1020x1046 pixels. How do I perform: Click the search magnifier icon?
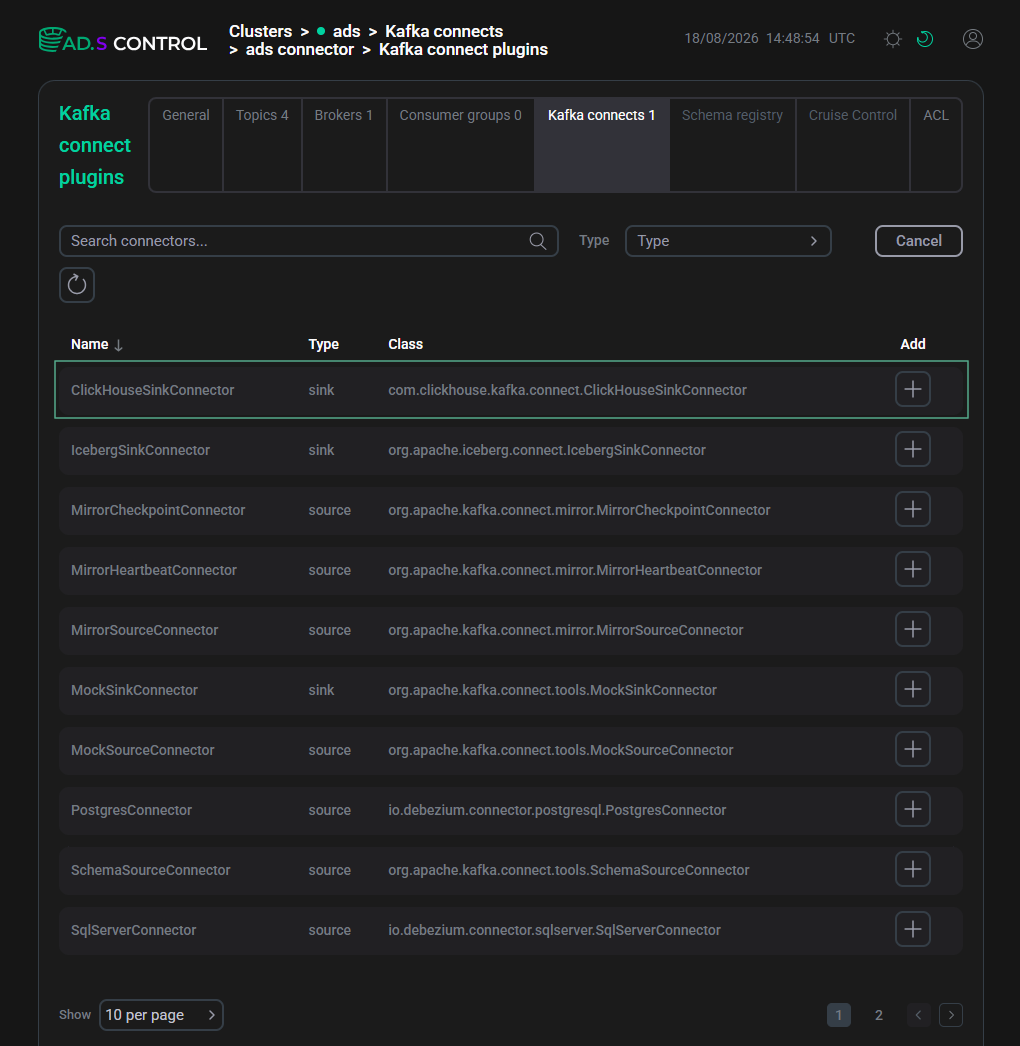tap(538, 241)
